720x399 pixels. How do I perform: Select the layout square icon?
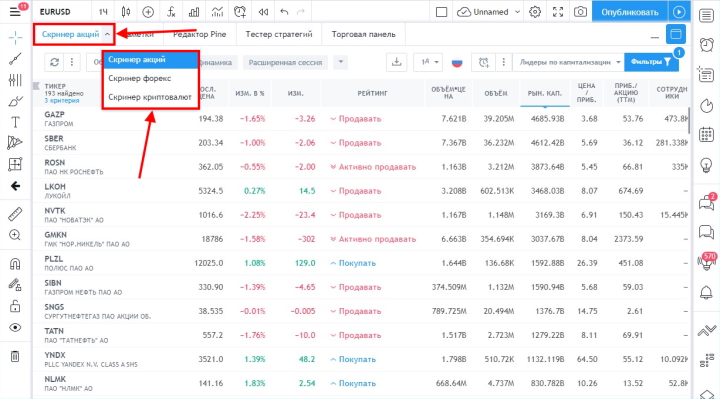441,12
